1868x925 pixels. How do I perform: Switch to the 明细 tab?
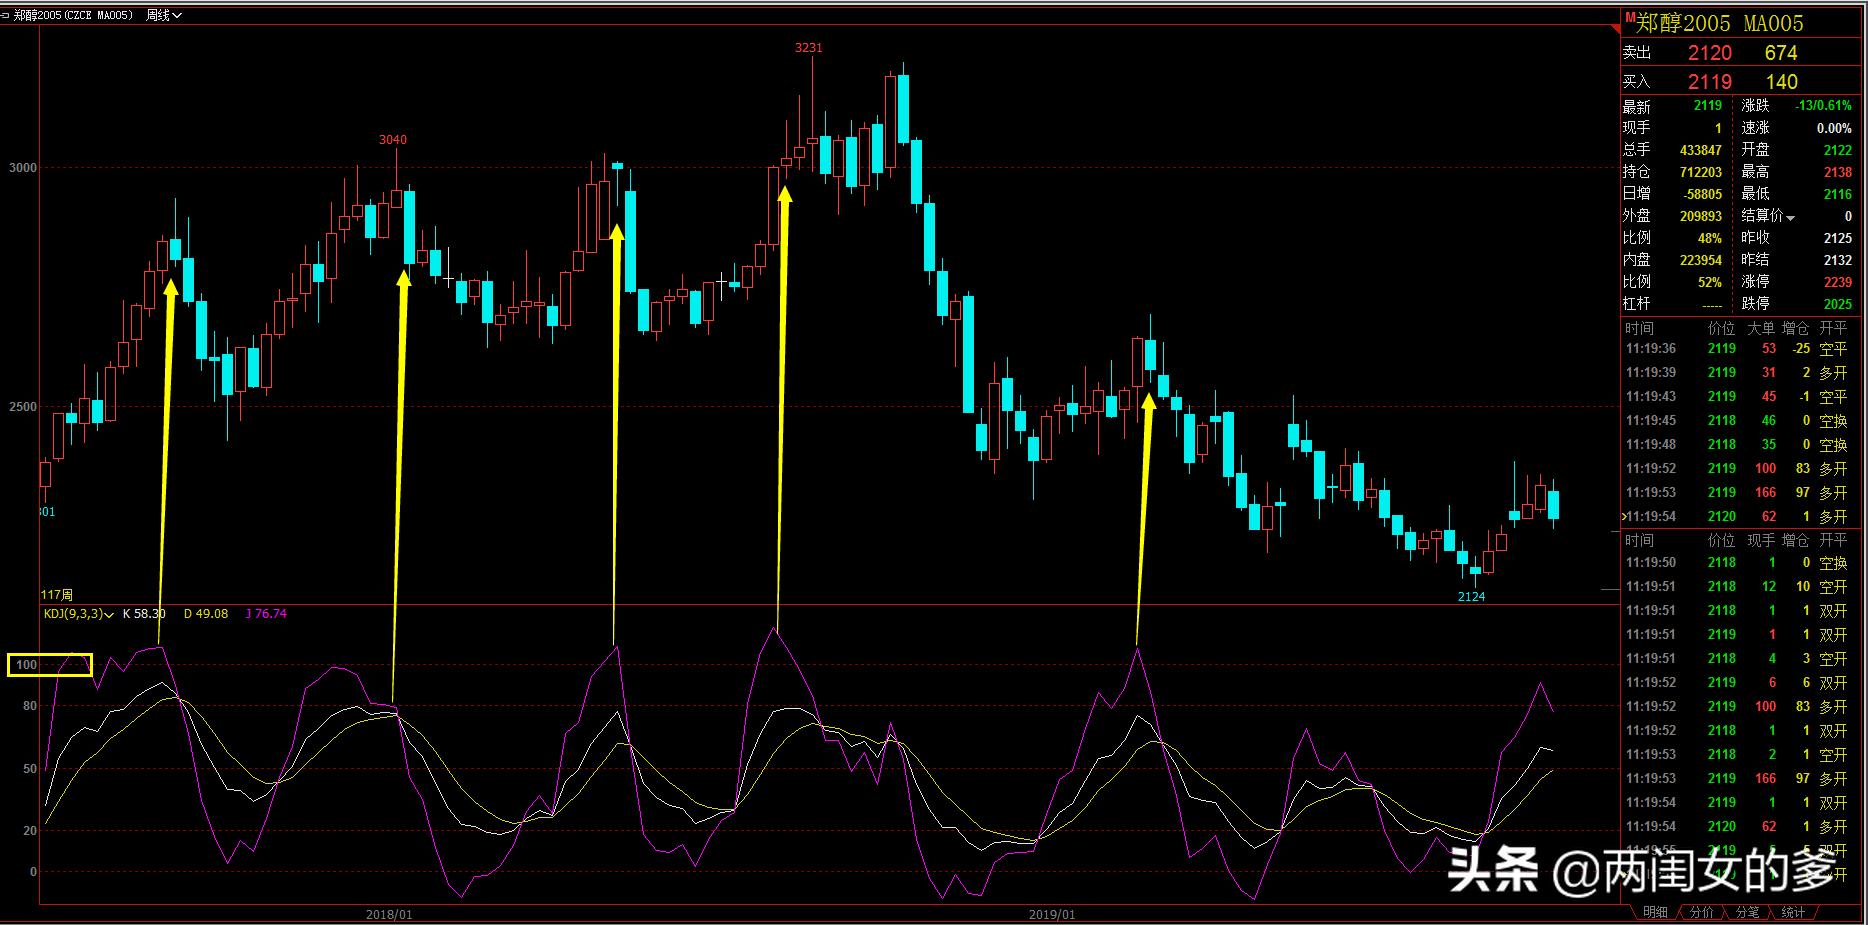1655,912
